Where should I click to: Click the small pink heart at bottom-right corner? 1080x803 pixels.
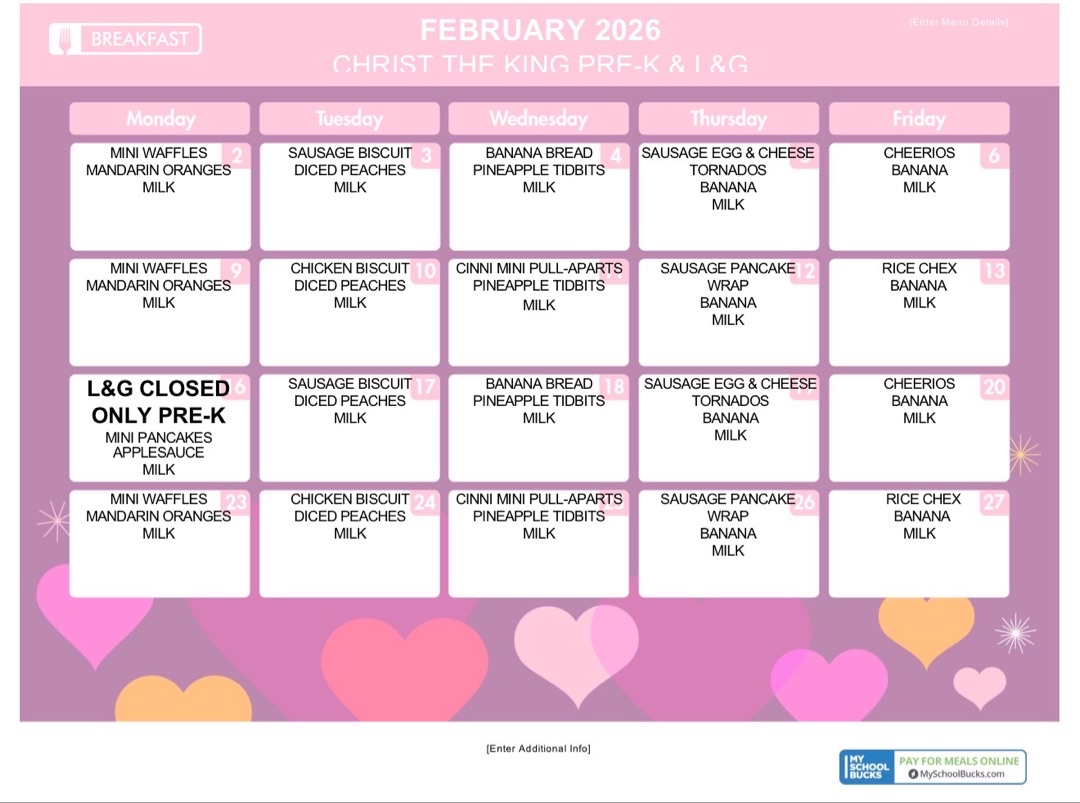coord(979,686)
